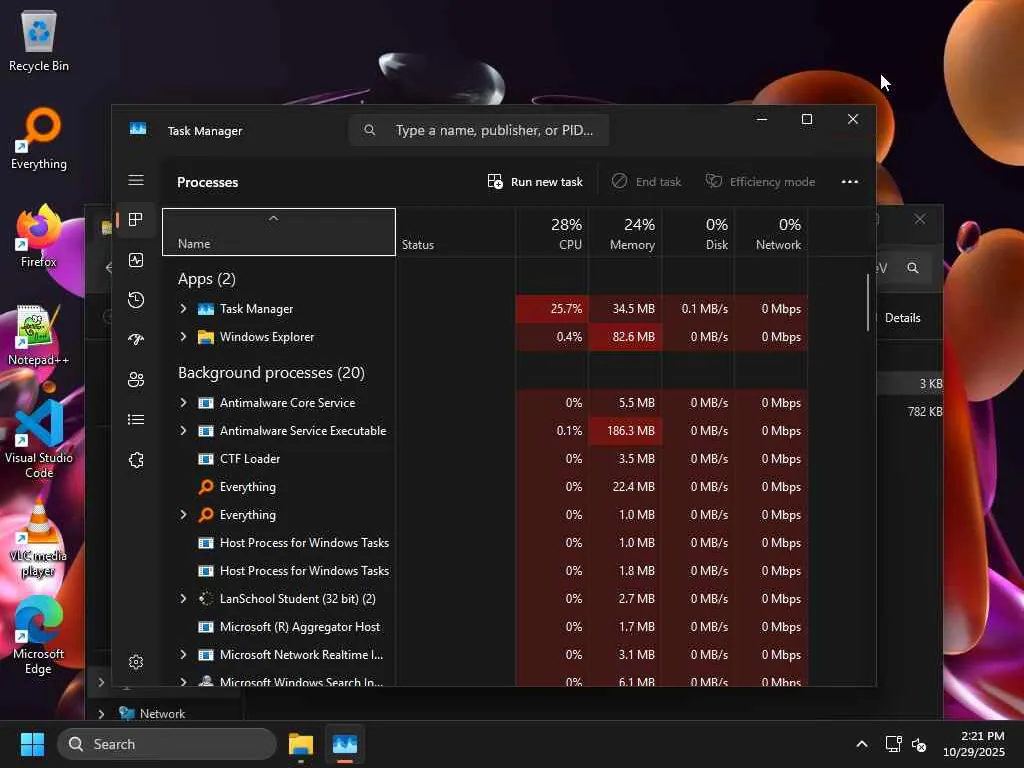This screenshot has height=768, width=1024.
Task: Click Network in File Explorer navigation pane
Action: click(162, 714)
